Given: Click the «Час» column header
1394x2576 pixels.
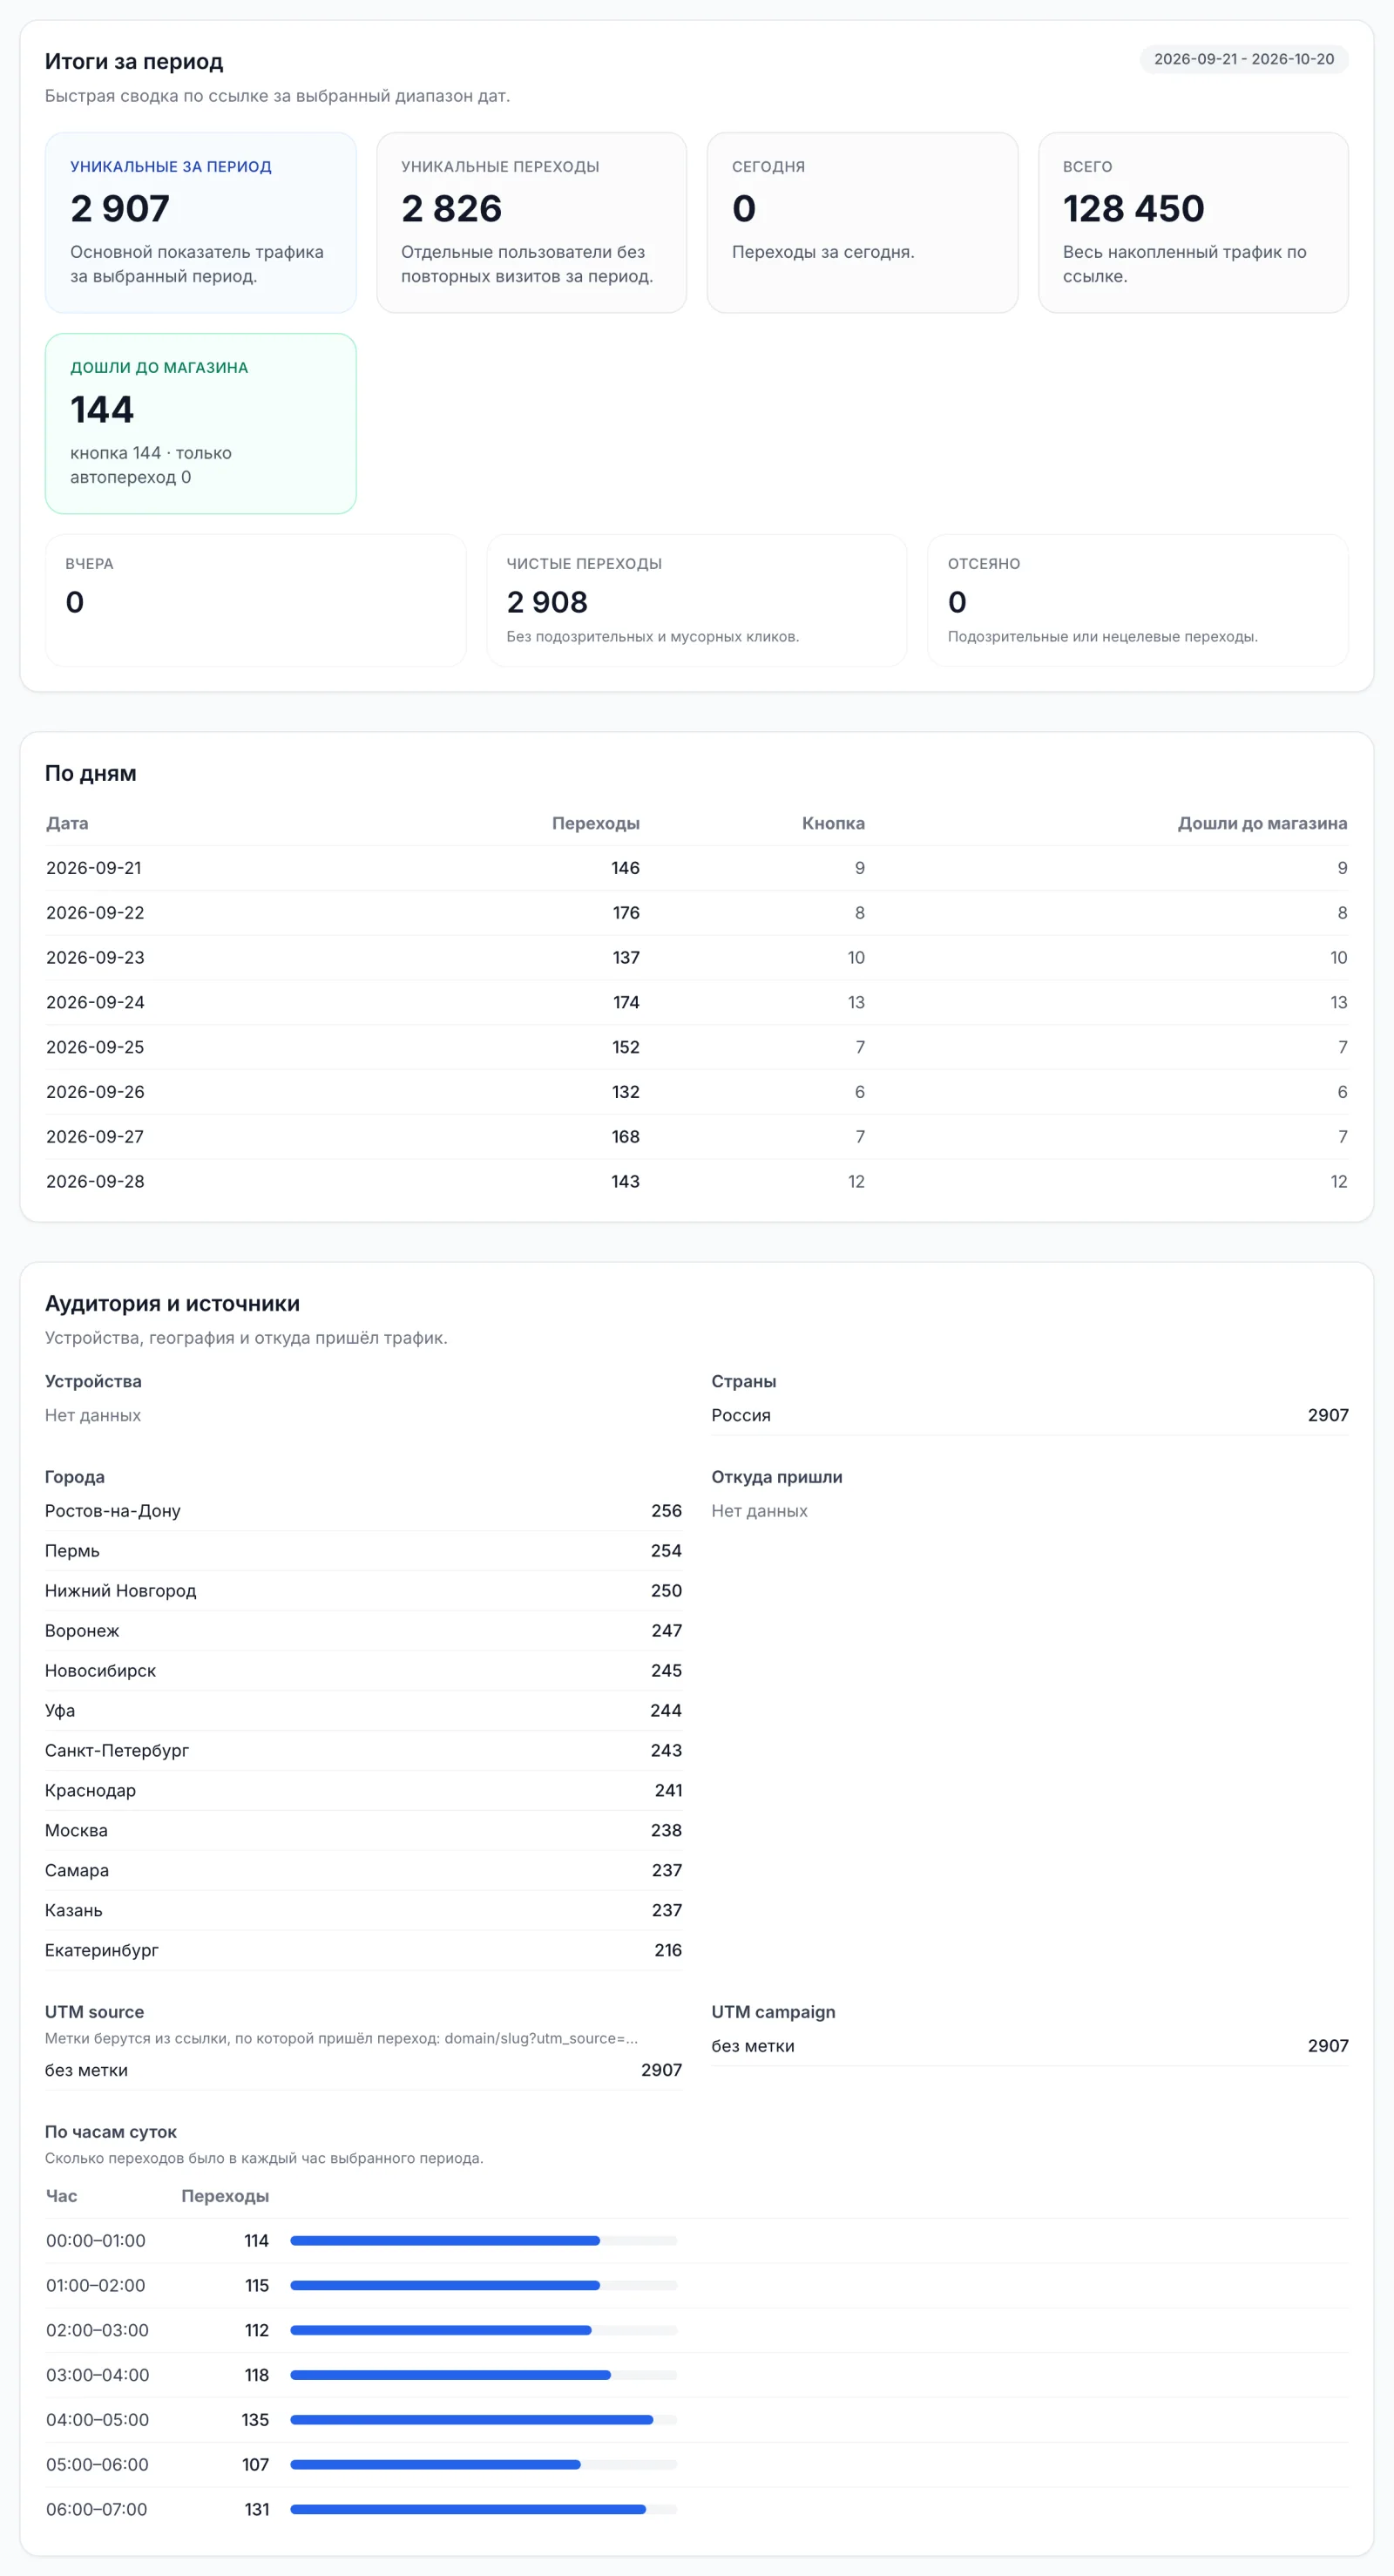Looking at the screenshot, I should pos(61,2196).
